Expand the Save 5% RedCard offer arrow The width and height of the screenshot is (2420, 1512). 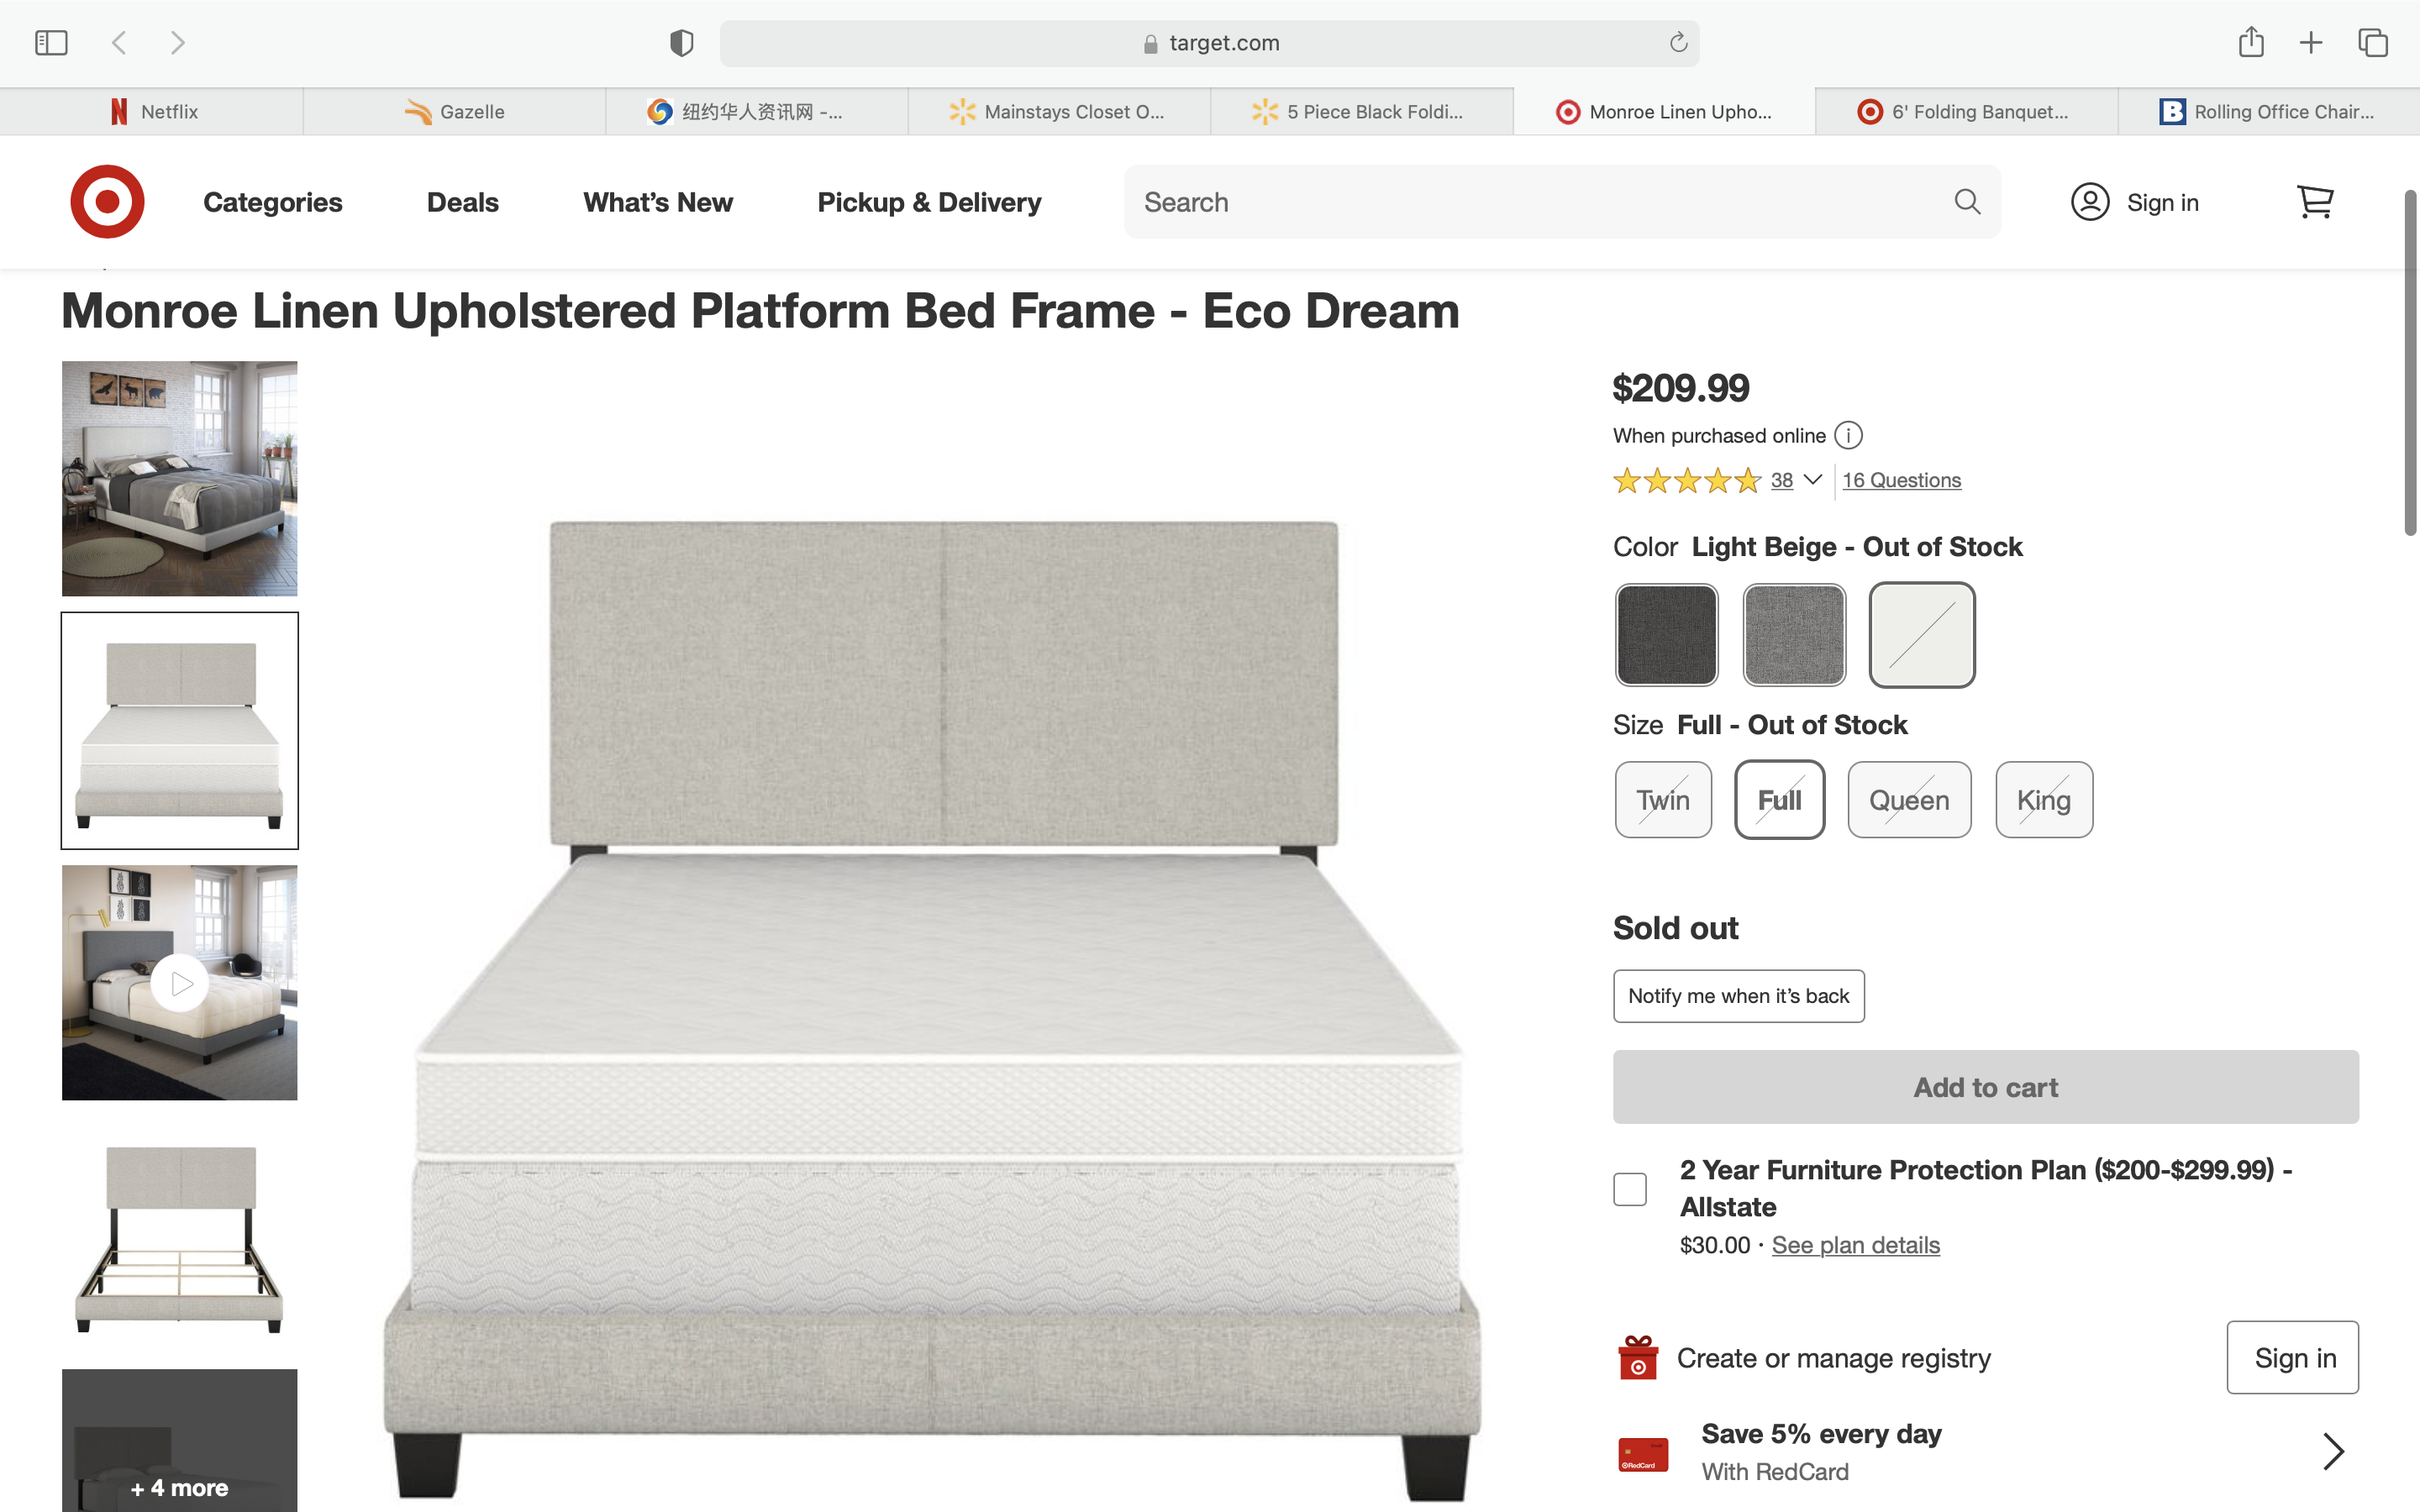click(x=2333, y=1451)
